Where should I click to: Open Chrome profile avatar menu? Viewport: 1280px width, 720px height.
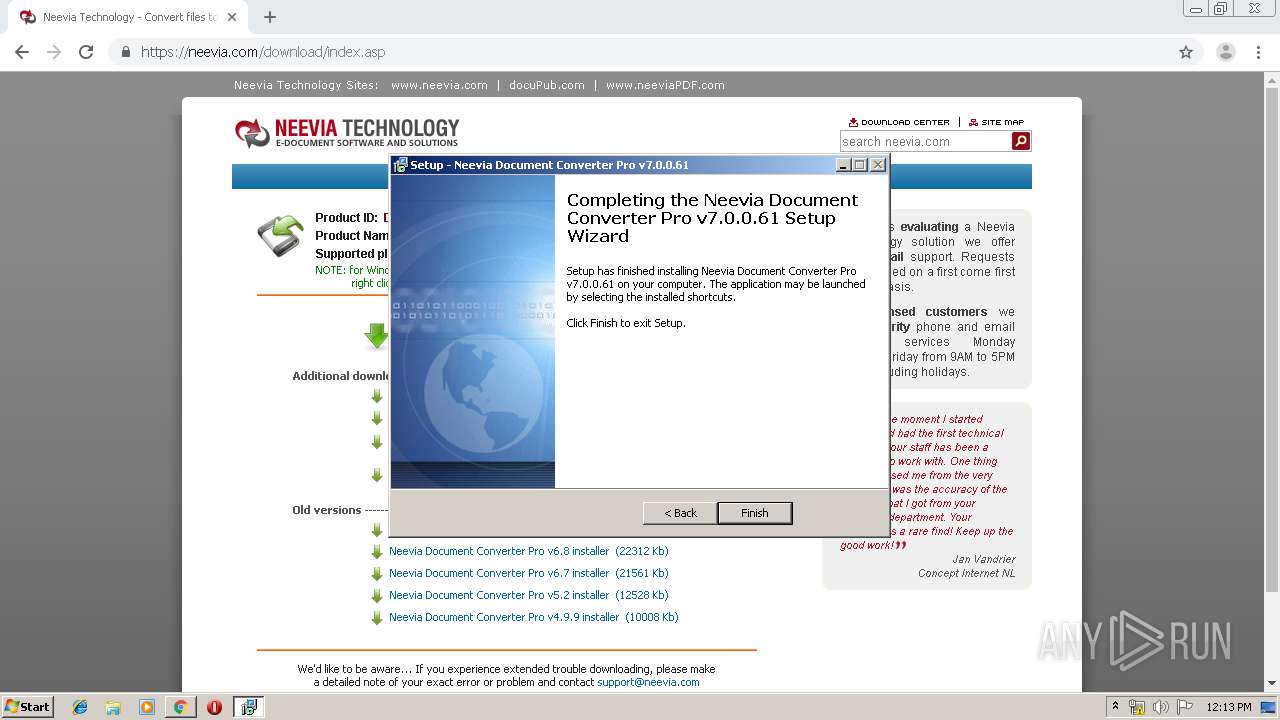pyautogui.click(x=1225, y=52)
